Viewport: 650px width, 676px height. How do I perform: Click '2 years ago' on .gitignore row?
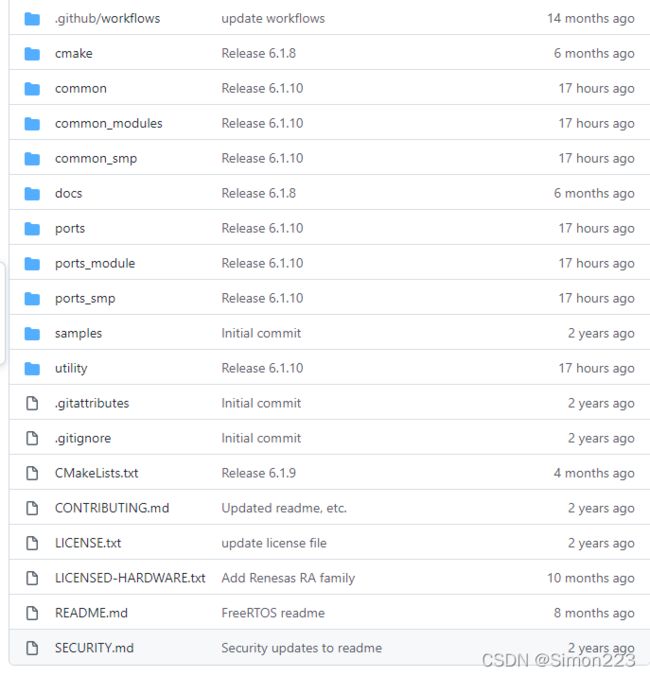(601, 438)
